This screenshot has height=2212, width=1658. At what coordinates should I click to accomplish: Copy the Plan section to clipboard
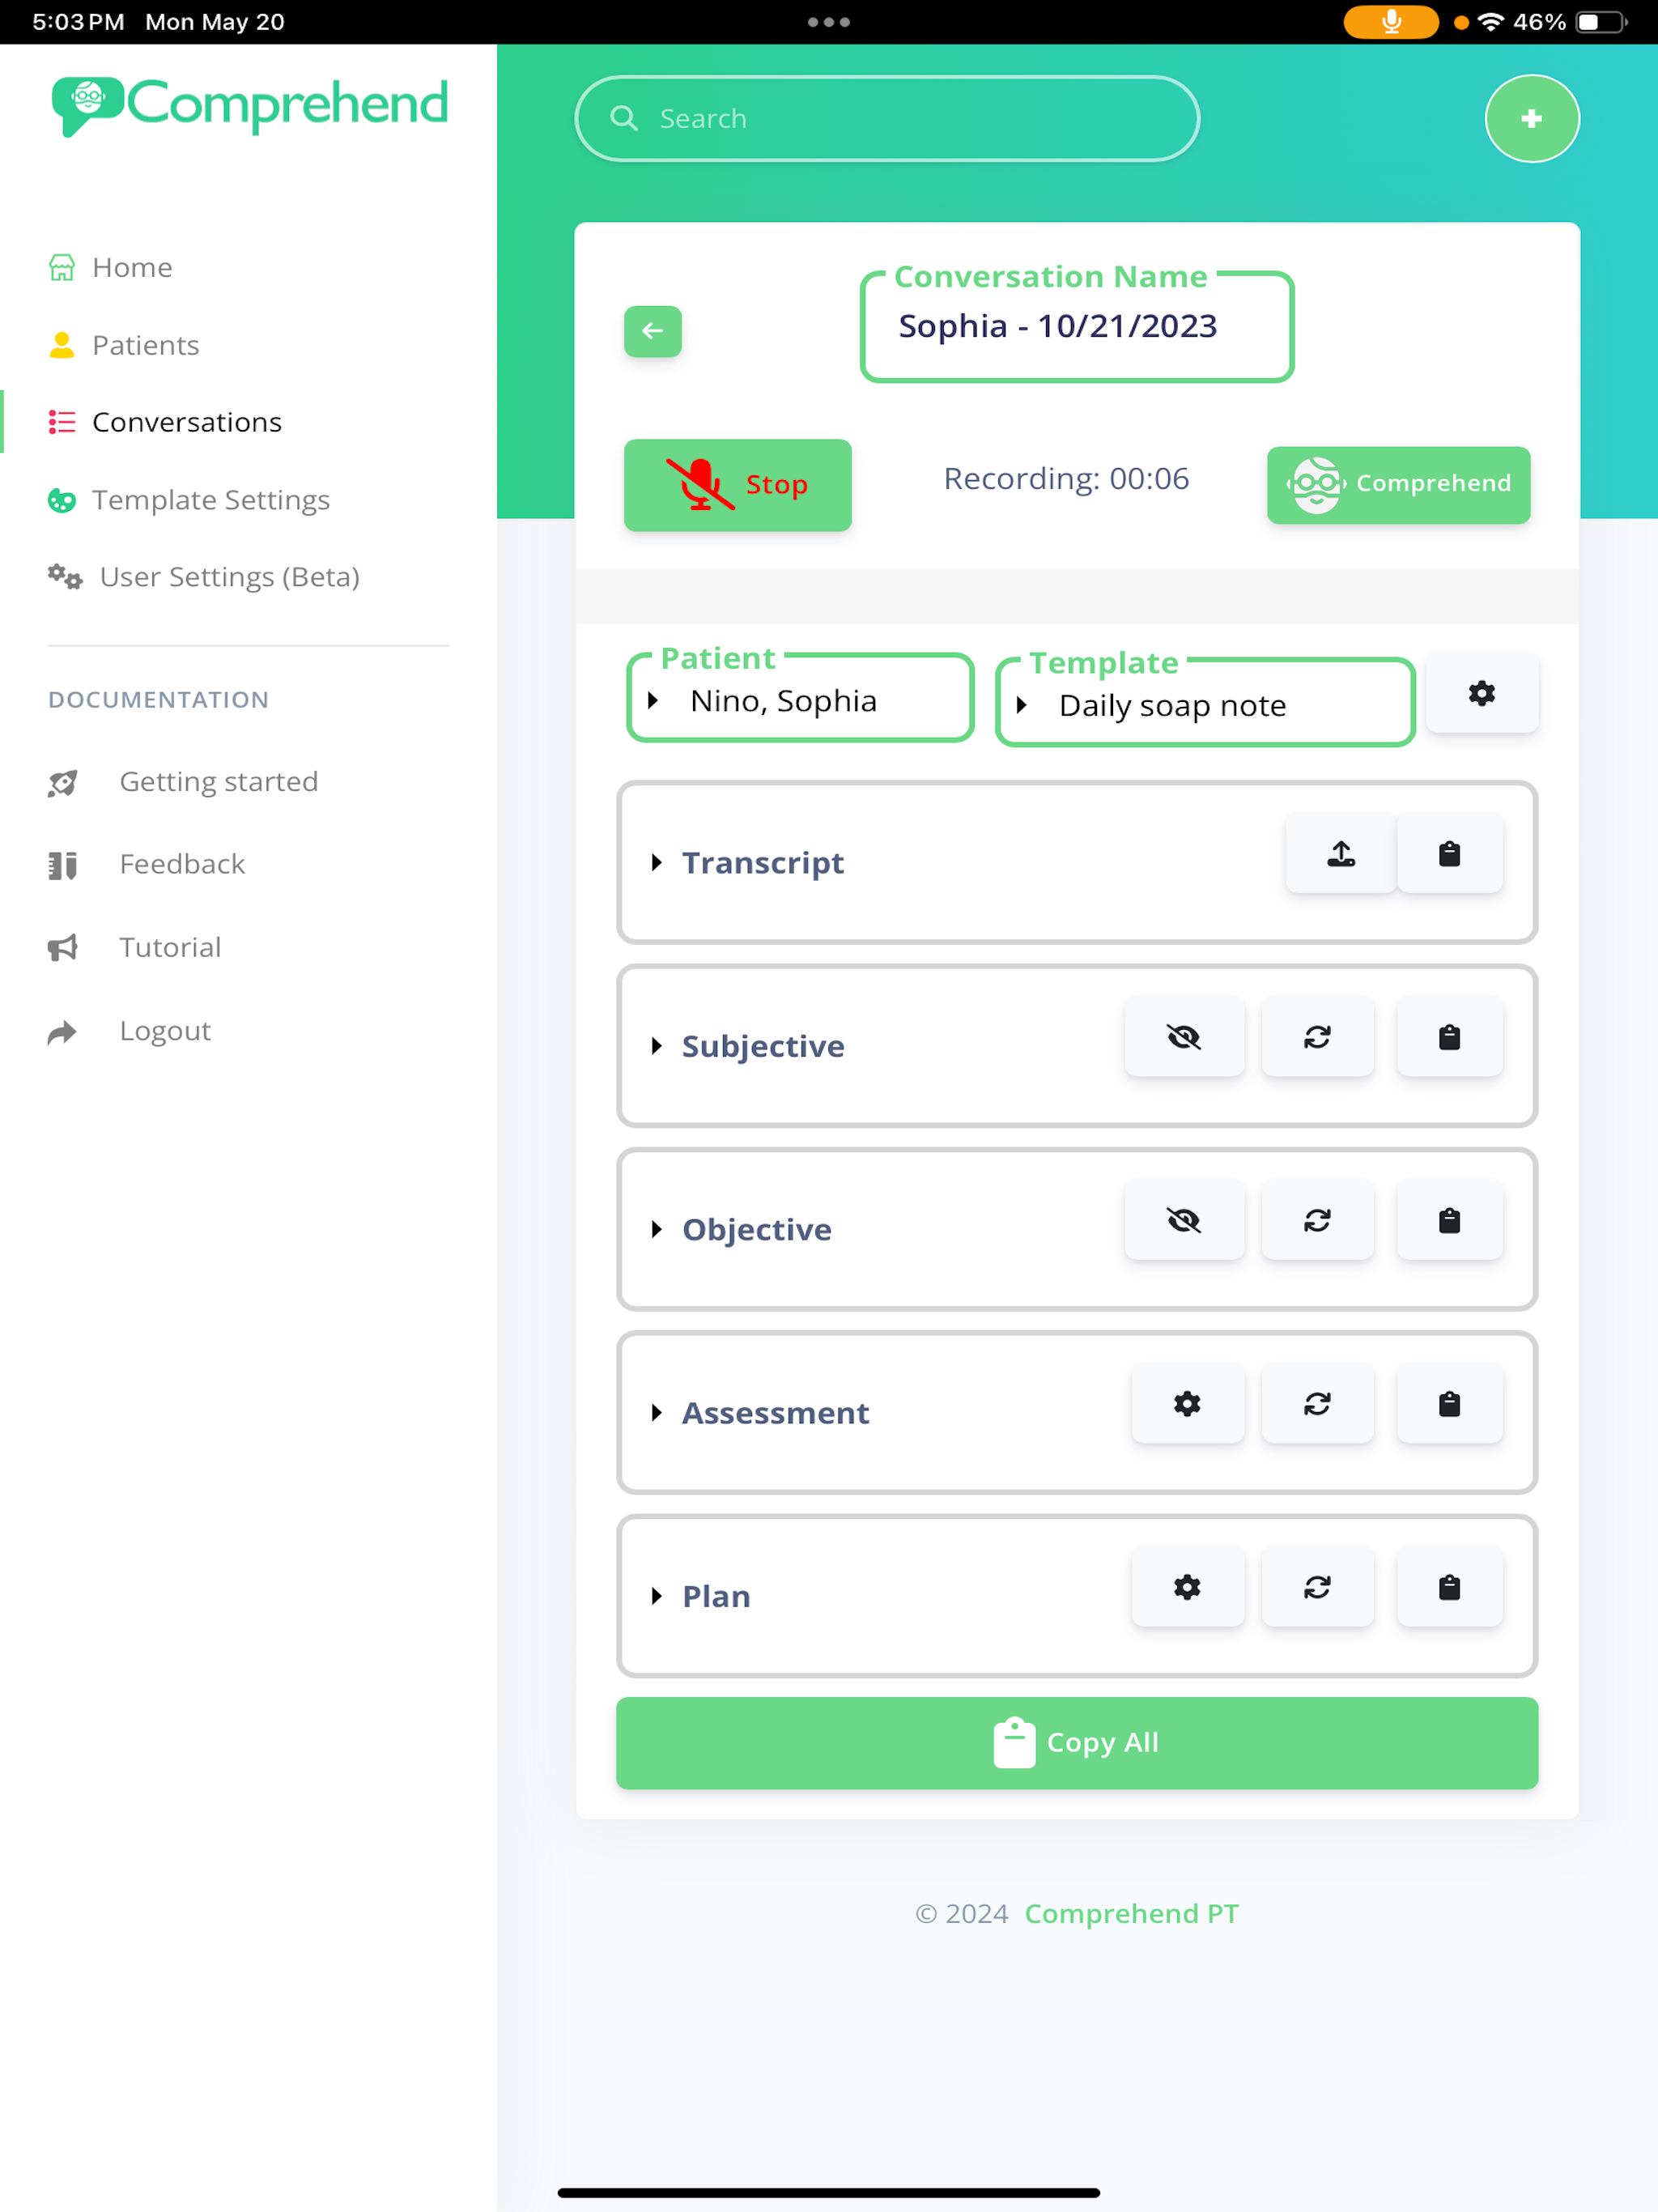(1449, 1587)
